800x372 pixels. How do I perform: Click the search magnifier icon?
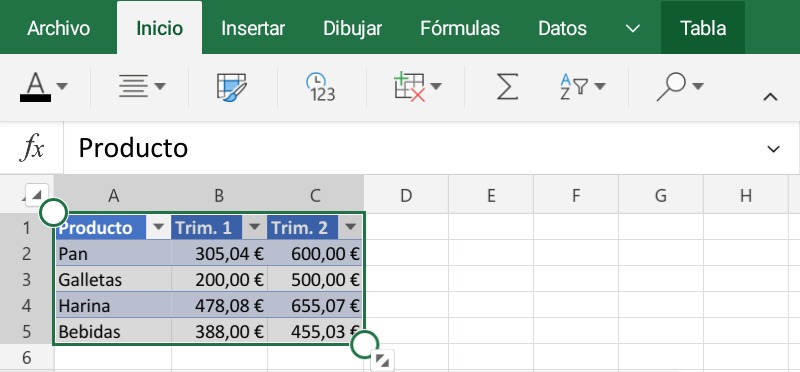(x=671, y=87)
